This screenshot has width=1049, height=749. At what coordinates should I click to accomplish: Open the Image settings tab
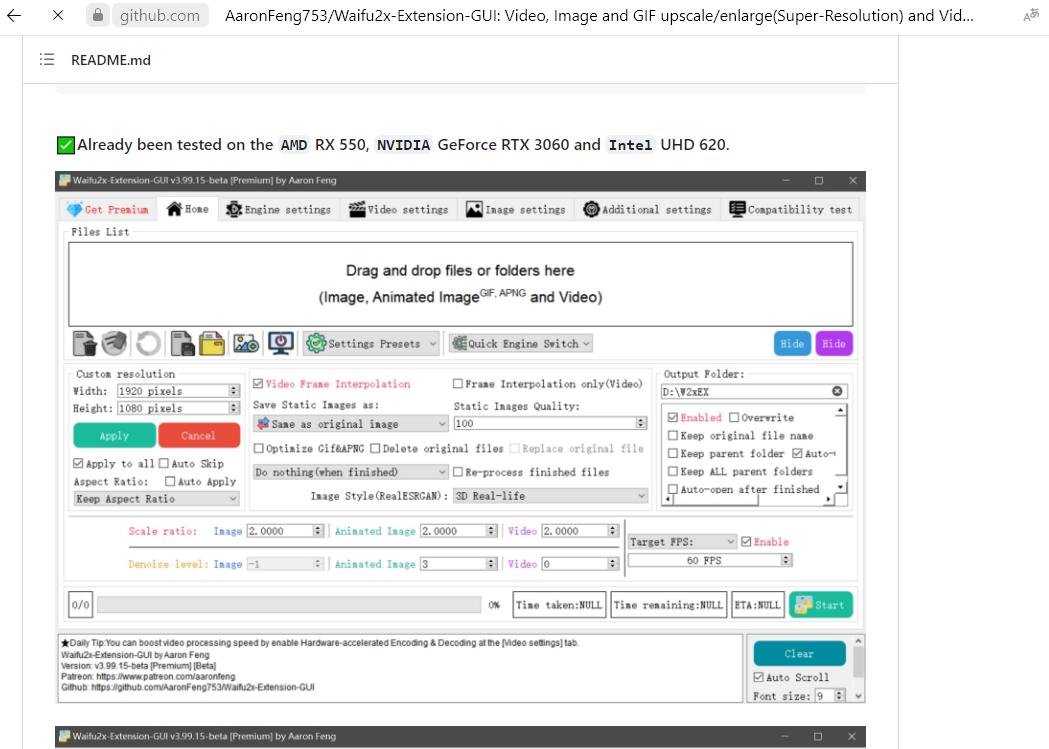point(516,209)
